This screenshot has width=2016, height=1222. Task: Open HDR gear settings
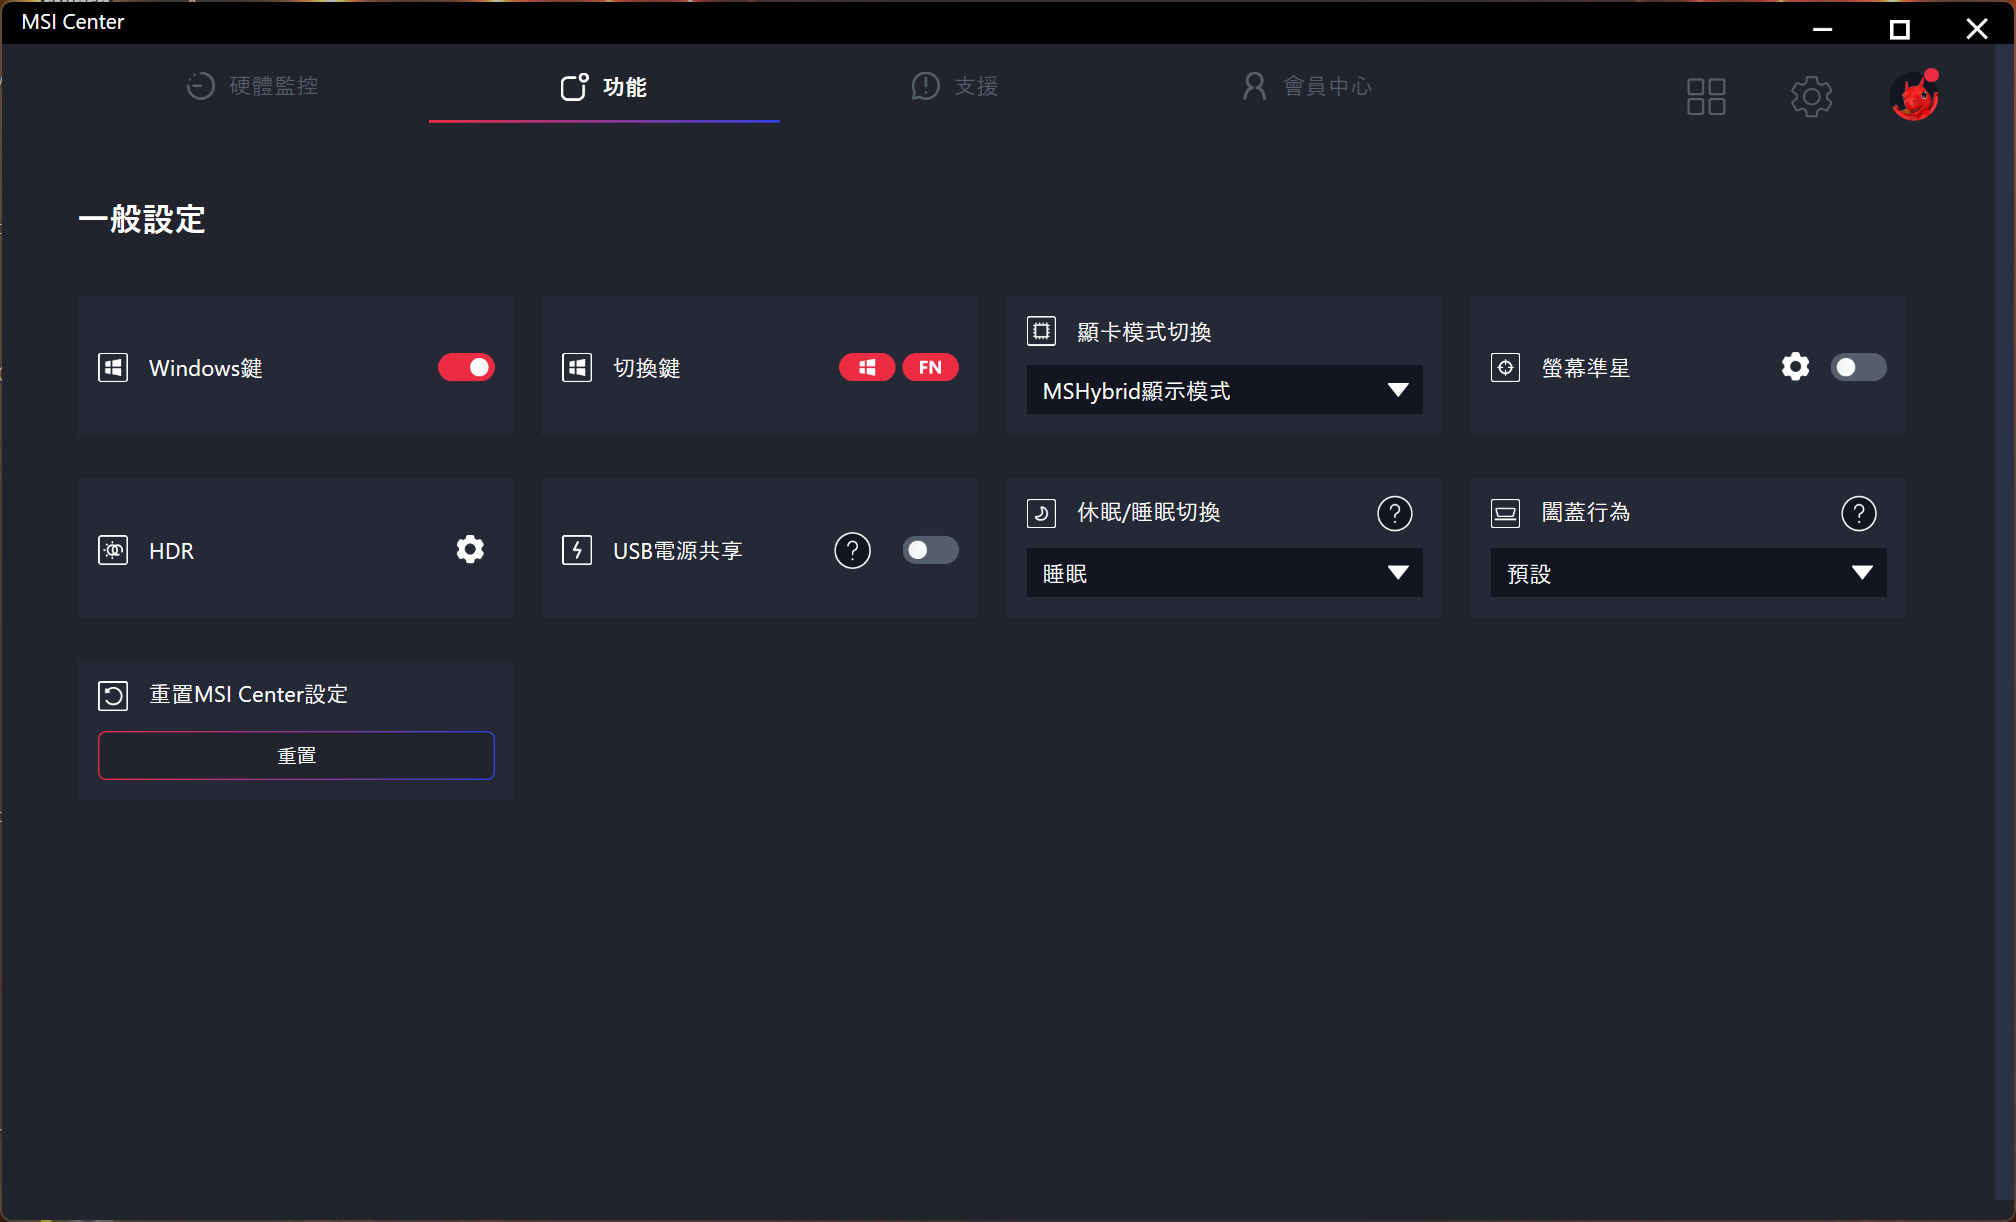(470, 549)
